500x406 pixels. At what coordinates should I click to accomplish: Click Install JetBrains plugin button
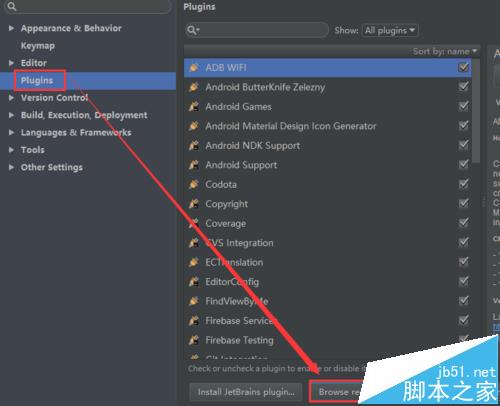246,392
